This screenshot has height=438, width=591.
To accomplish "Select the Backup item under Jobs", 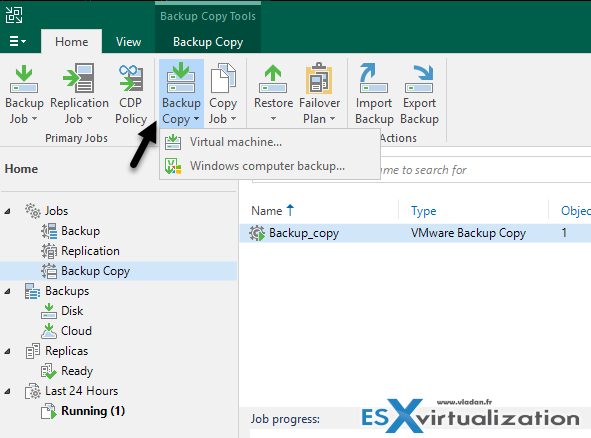I will pos(81,231).
